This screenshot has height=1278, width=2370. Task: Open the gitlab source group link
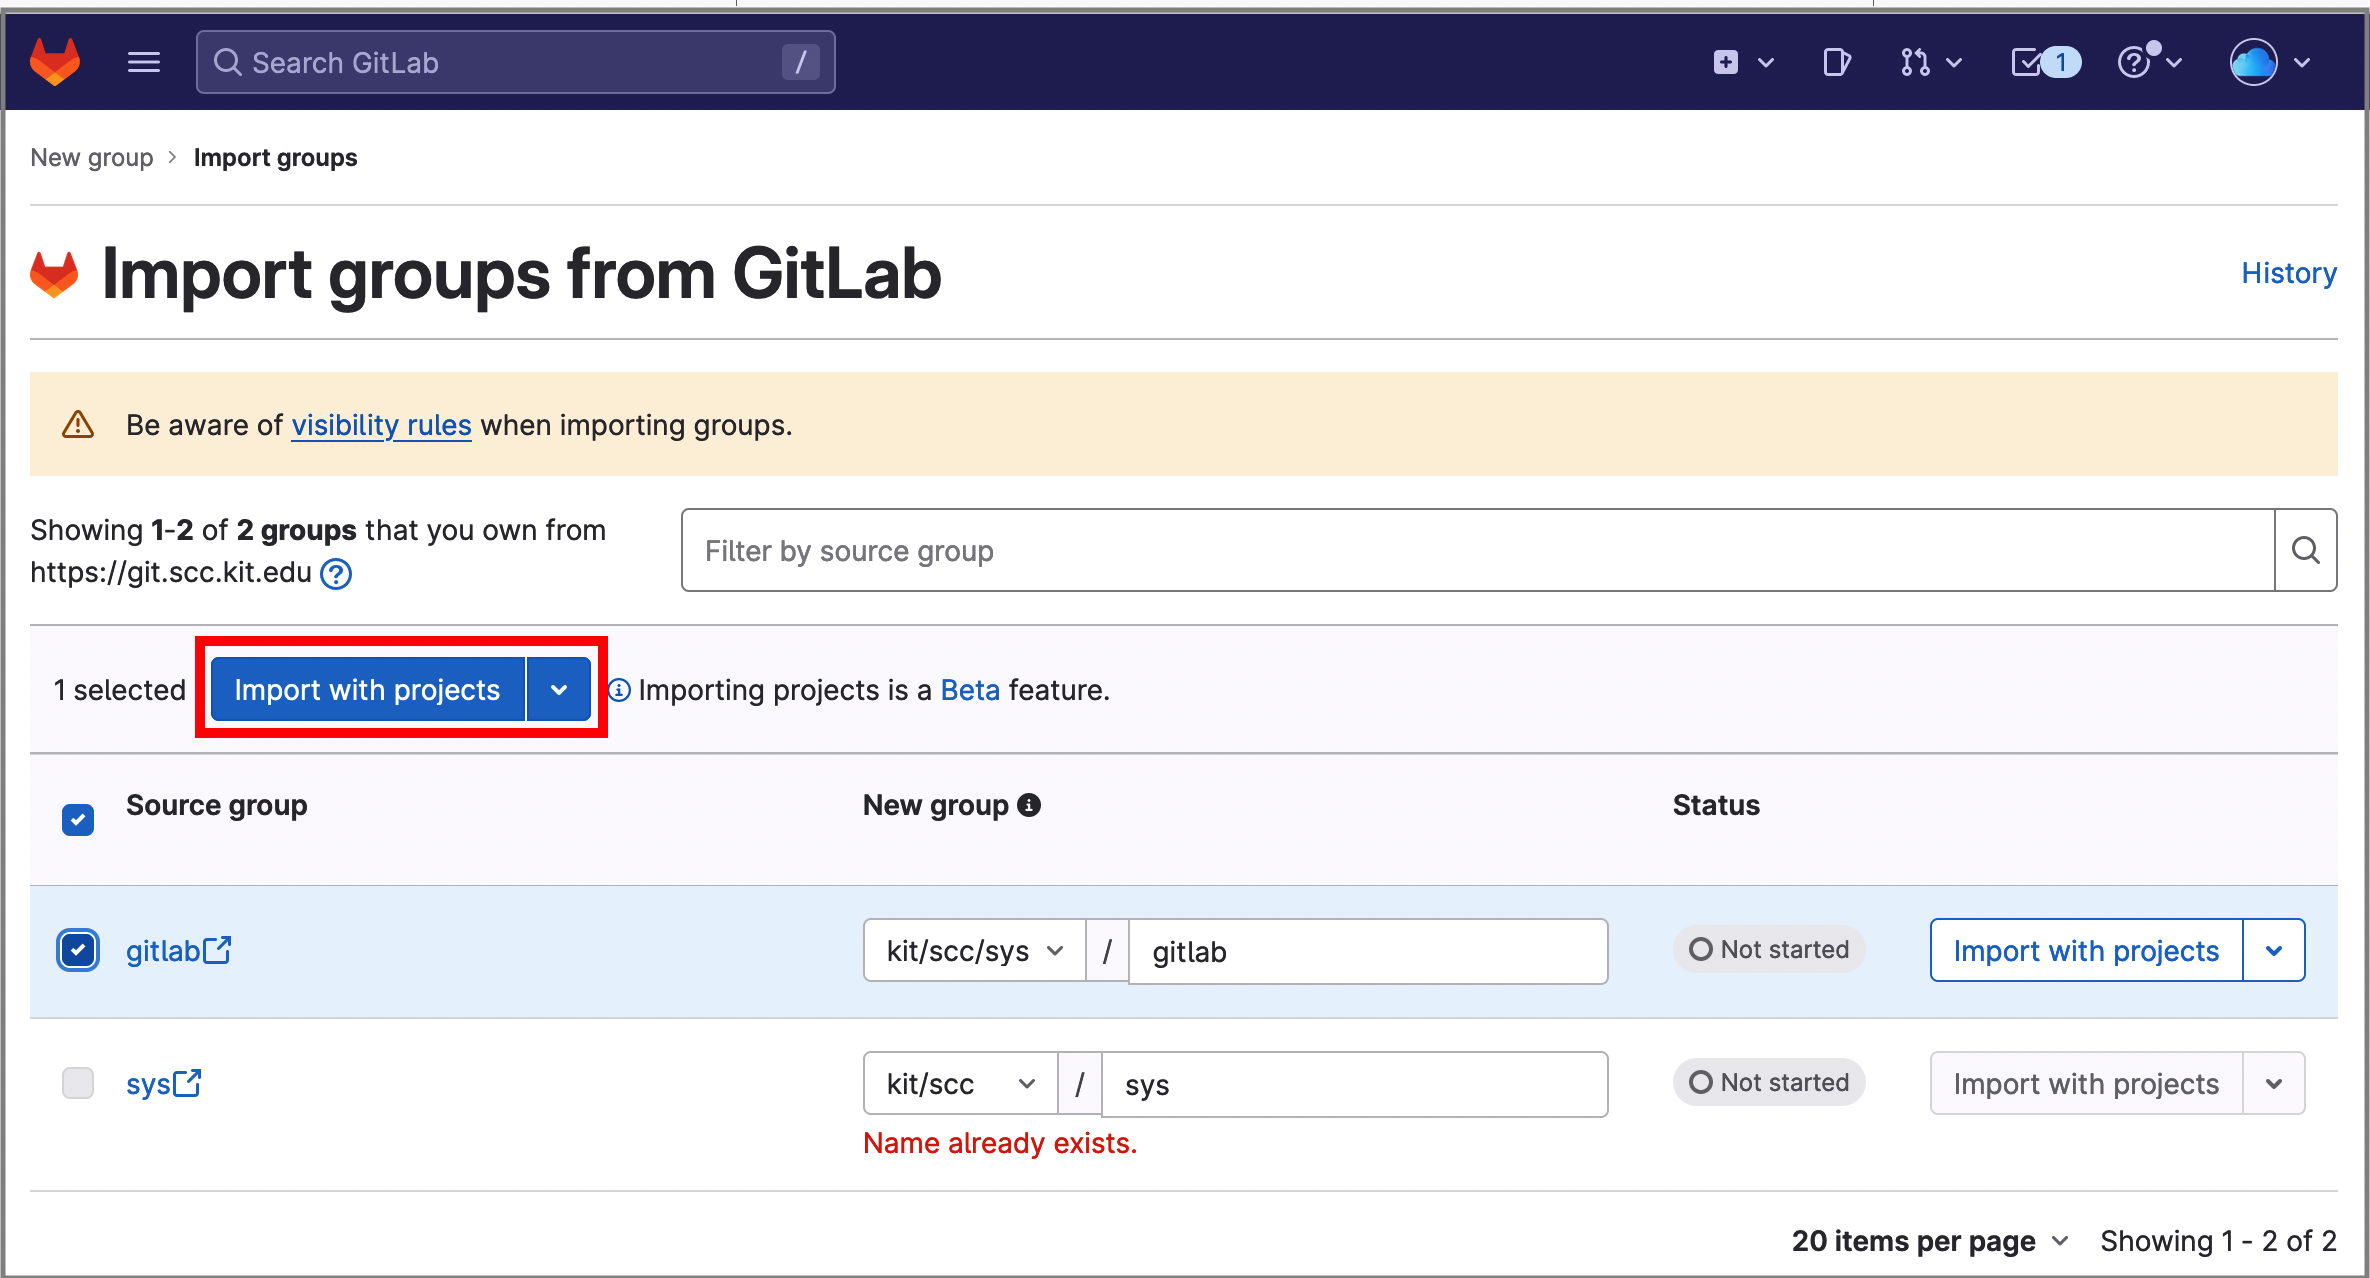coord(178,950)
